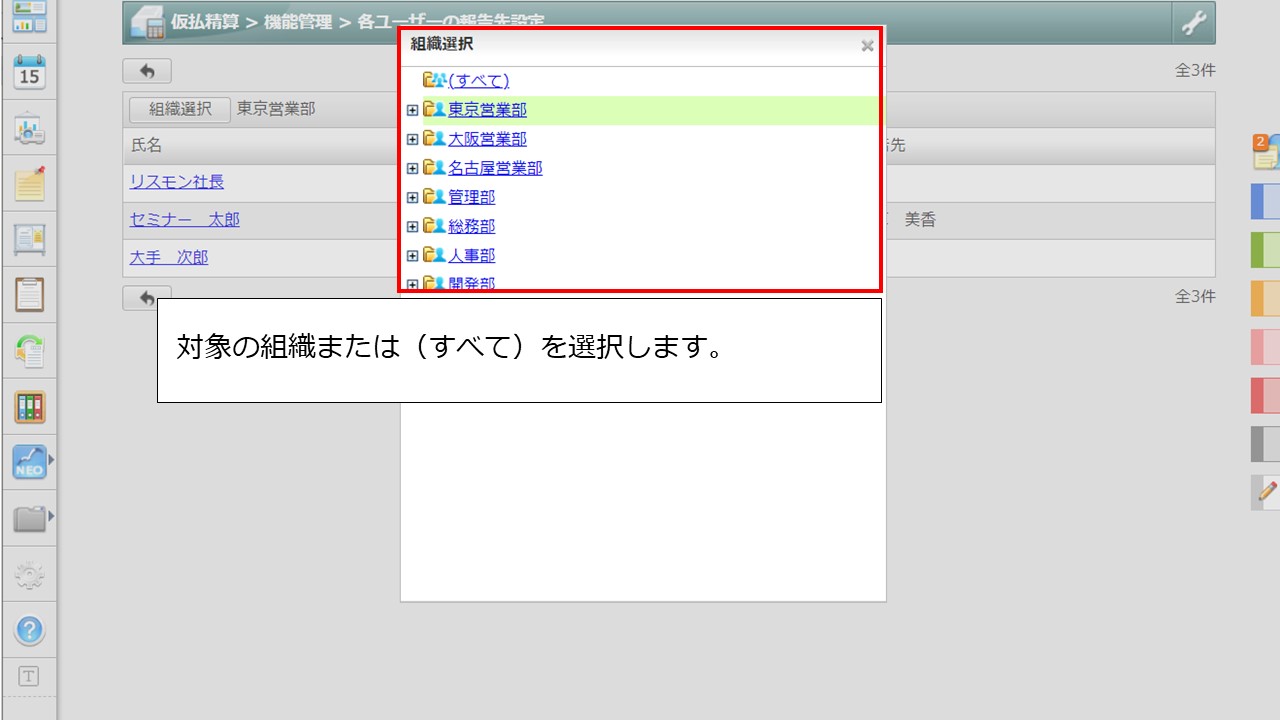1280x720 pixels.
Task: Open the clipboard icon in sidebar
Action: (x=29, y=296)
